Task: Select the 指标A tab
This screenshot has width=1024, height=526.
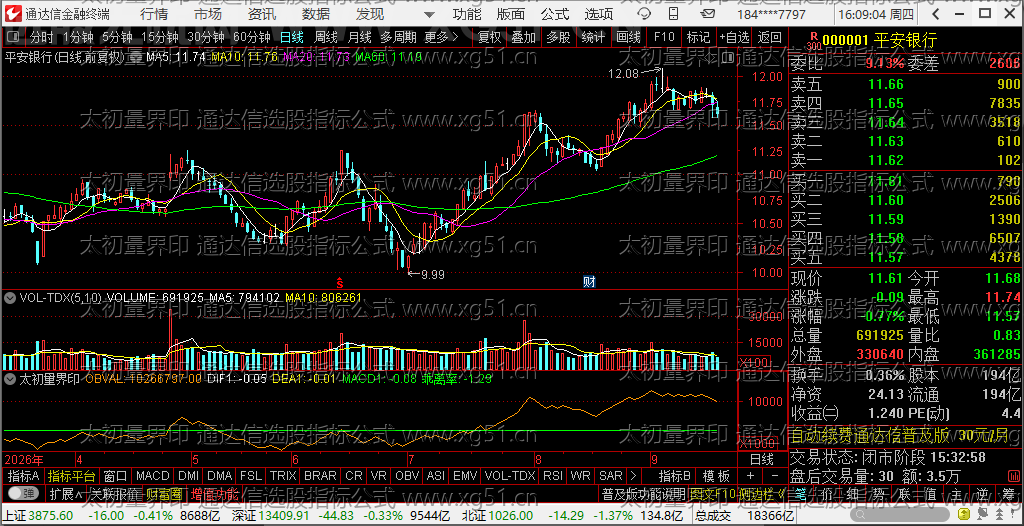Action: (24, 476)
